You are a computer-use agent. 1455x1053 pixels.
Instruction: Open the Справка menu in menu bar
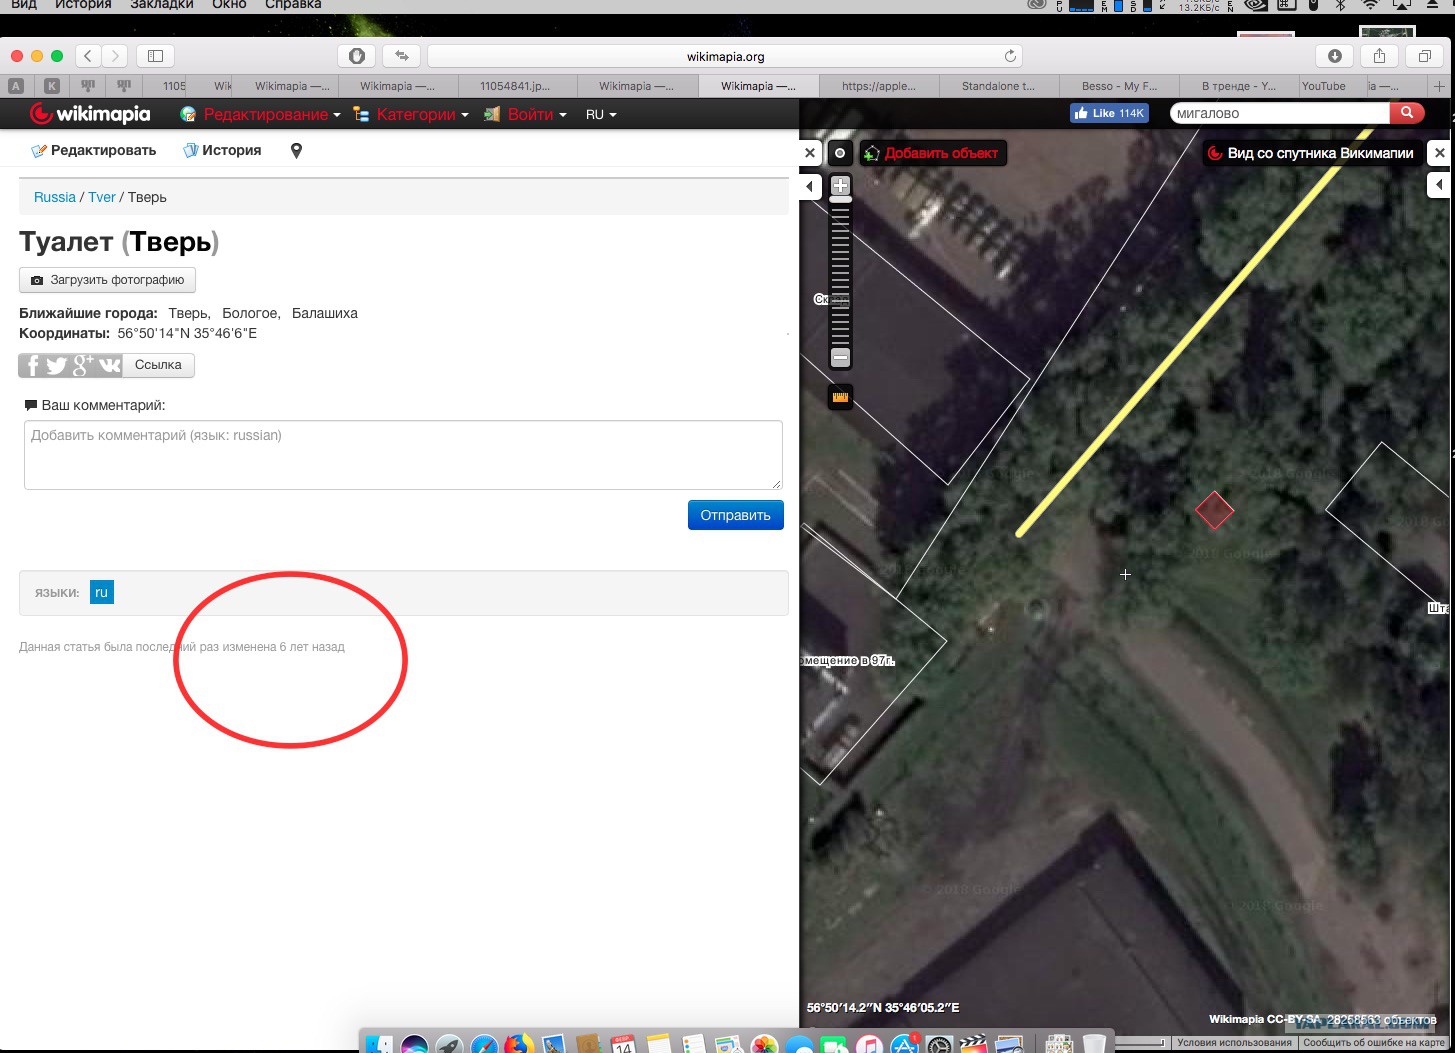coord(293,5)
